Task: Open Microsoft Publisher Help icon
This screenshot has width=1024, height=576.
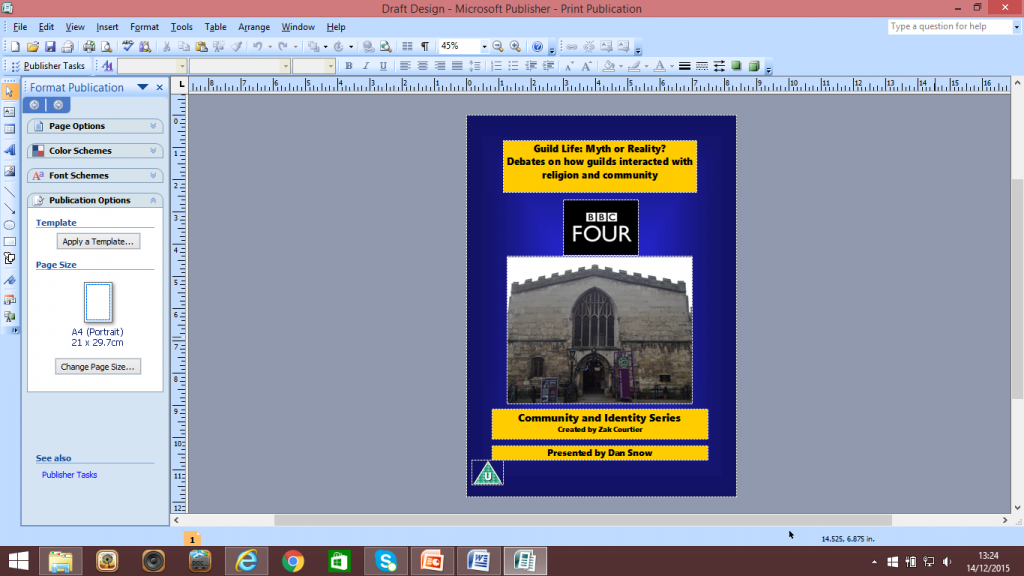Action: coord(537,46)
